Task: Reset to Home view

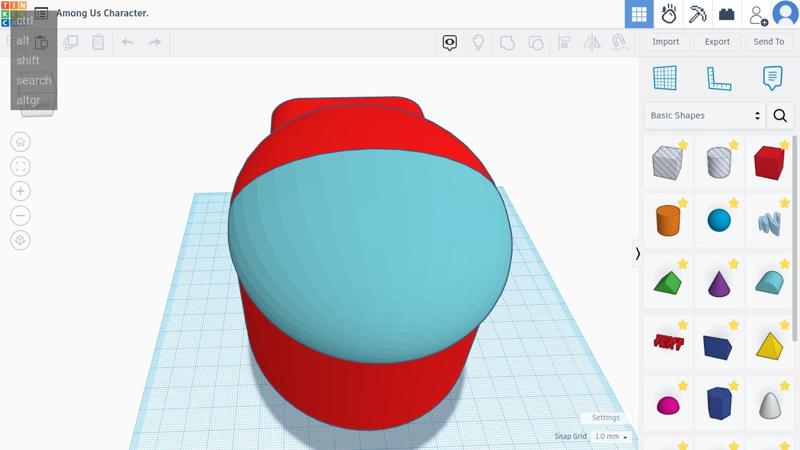Action: (20, 142)
